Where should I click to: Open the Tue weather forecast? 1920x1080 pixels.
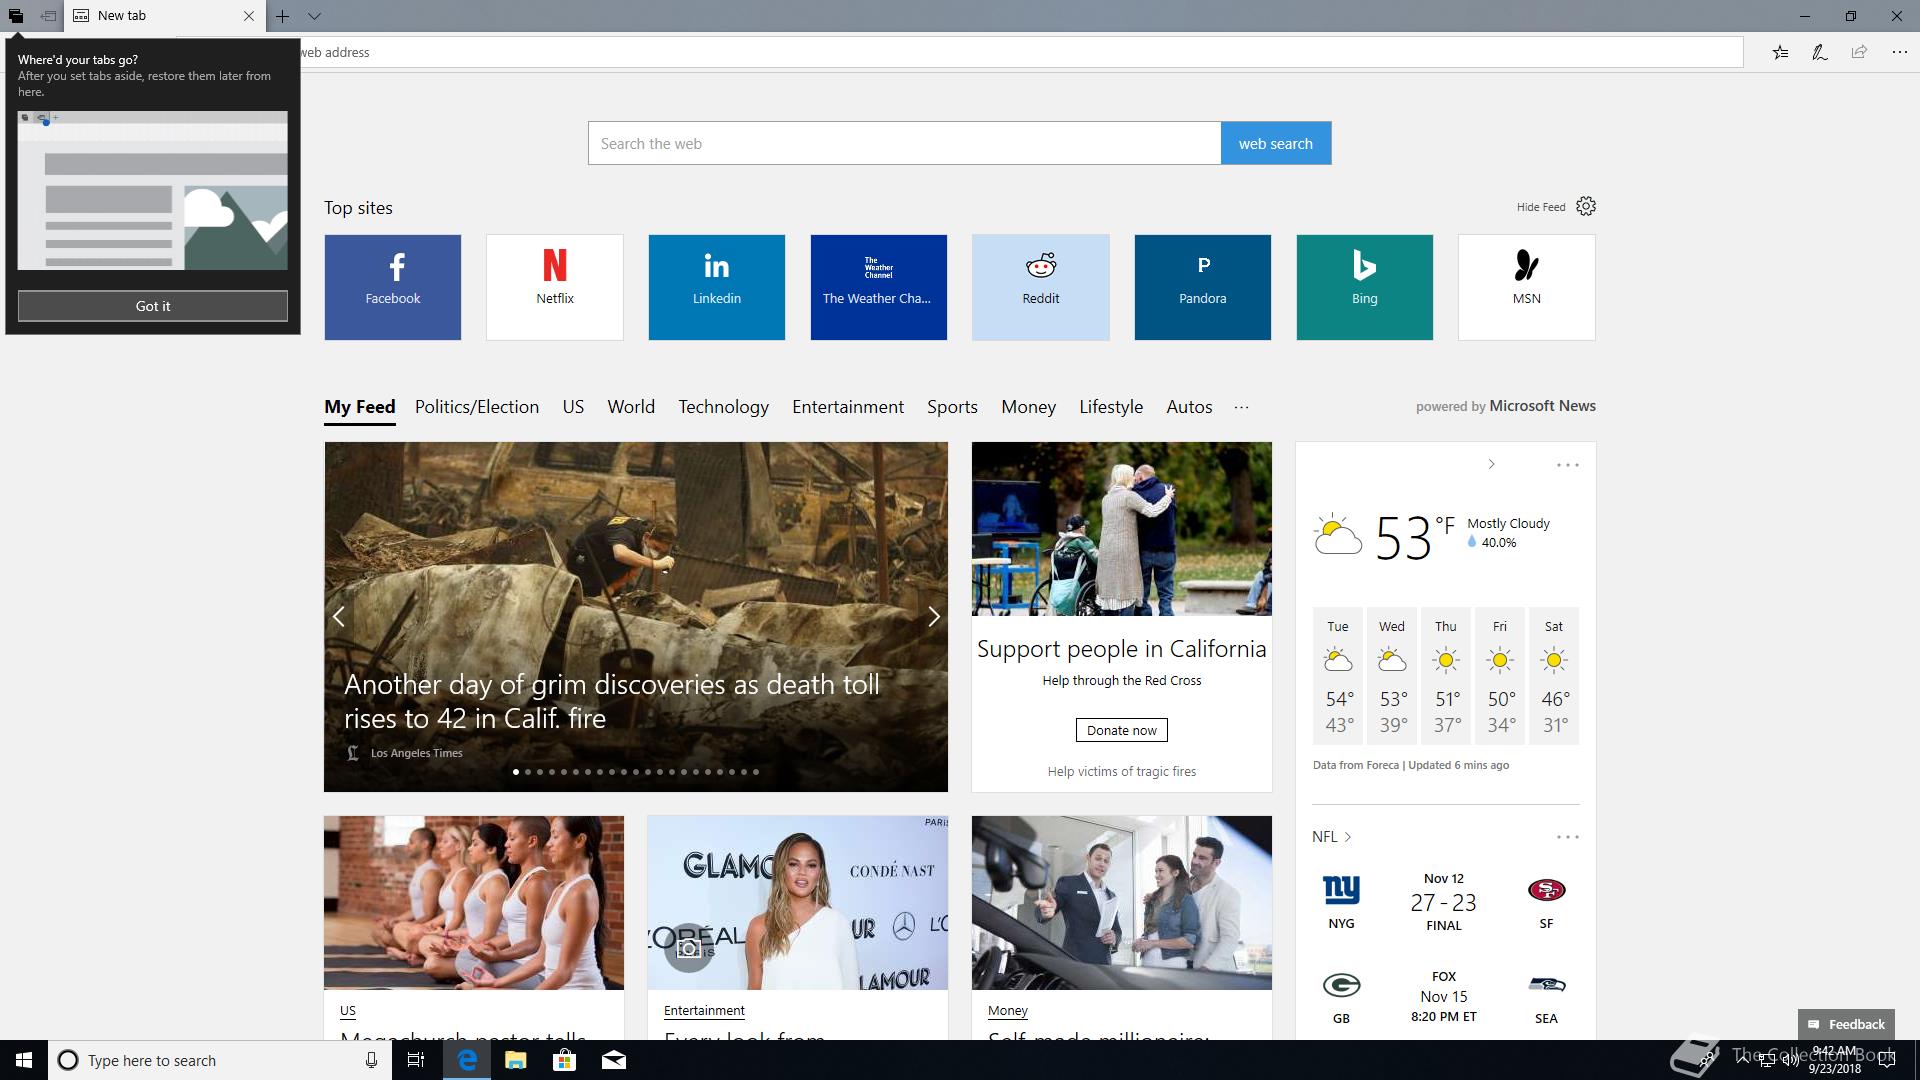click(1338, 675)
